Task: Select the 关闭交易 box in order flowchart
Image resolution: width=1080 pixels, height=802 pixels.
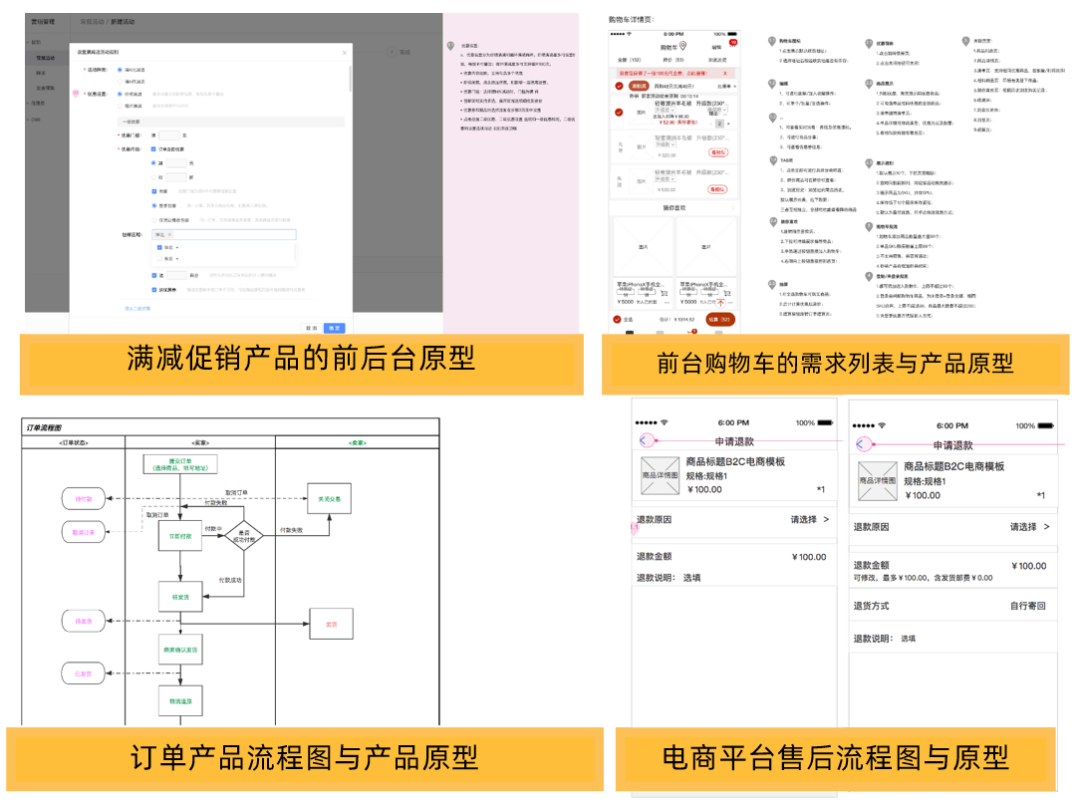Action: pos(329,498)
